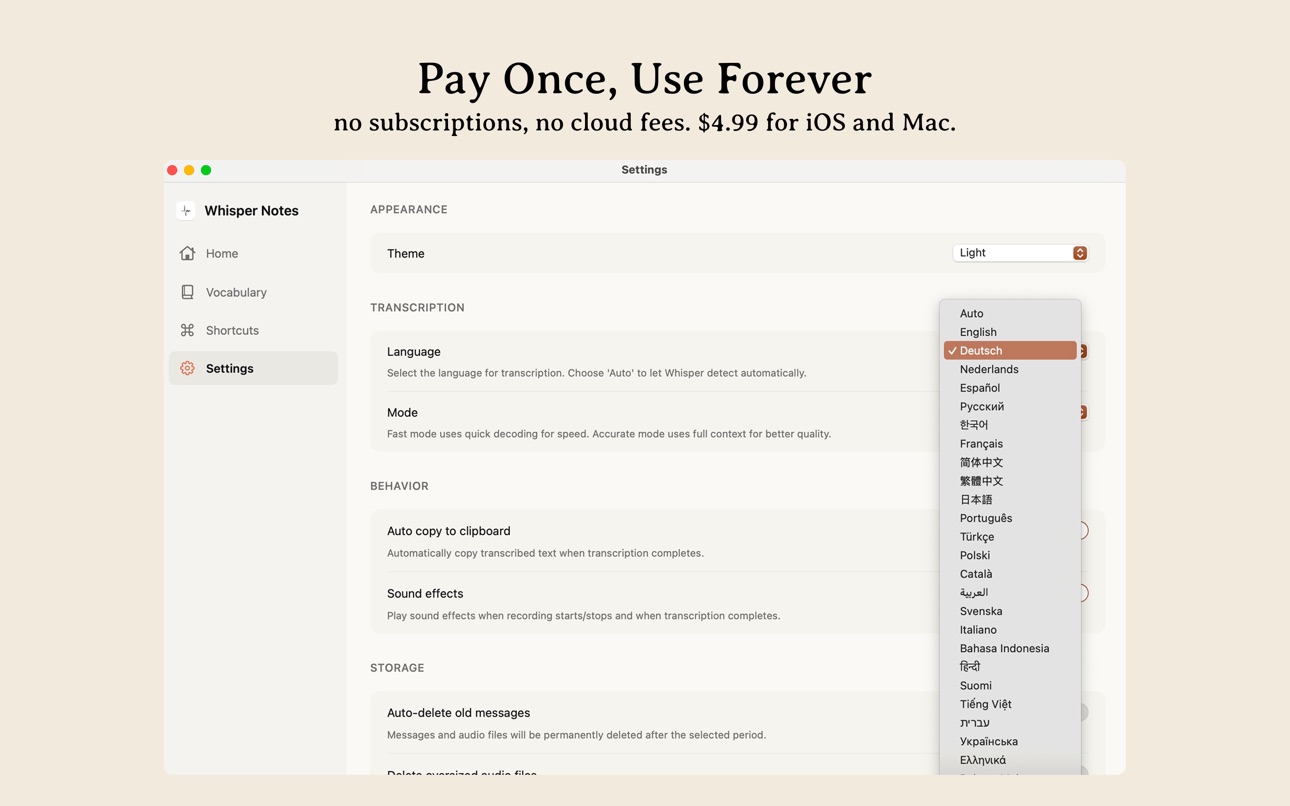Click the Auto-delete old messages label
This screenshot has height=806, width=1290.
pyautogui.click(x=458, y=713)
